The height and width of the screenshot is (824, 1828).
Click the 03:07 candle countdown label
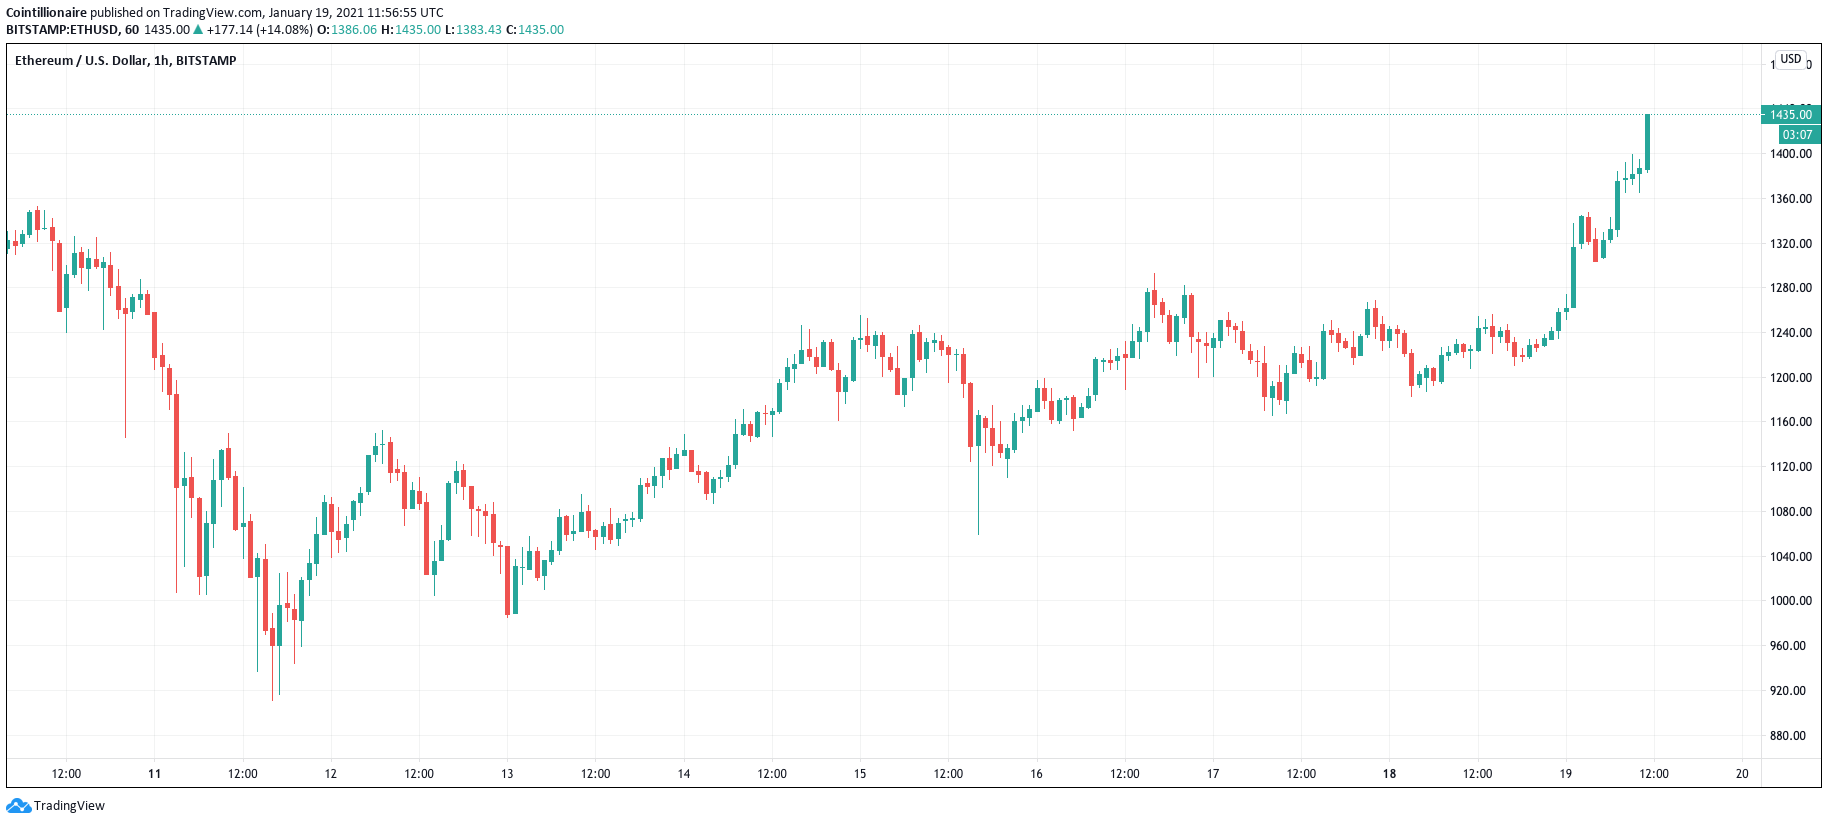[1797, 135]
